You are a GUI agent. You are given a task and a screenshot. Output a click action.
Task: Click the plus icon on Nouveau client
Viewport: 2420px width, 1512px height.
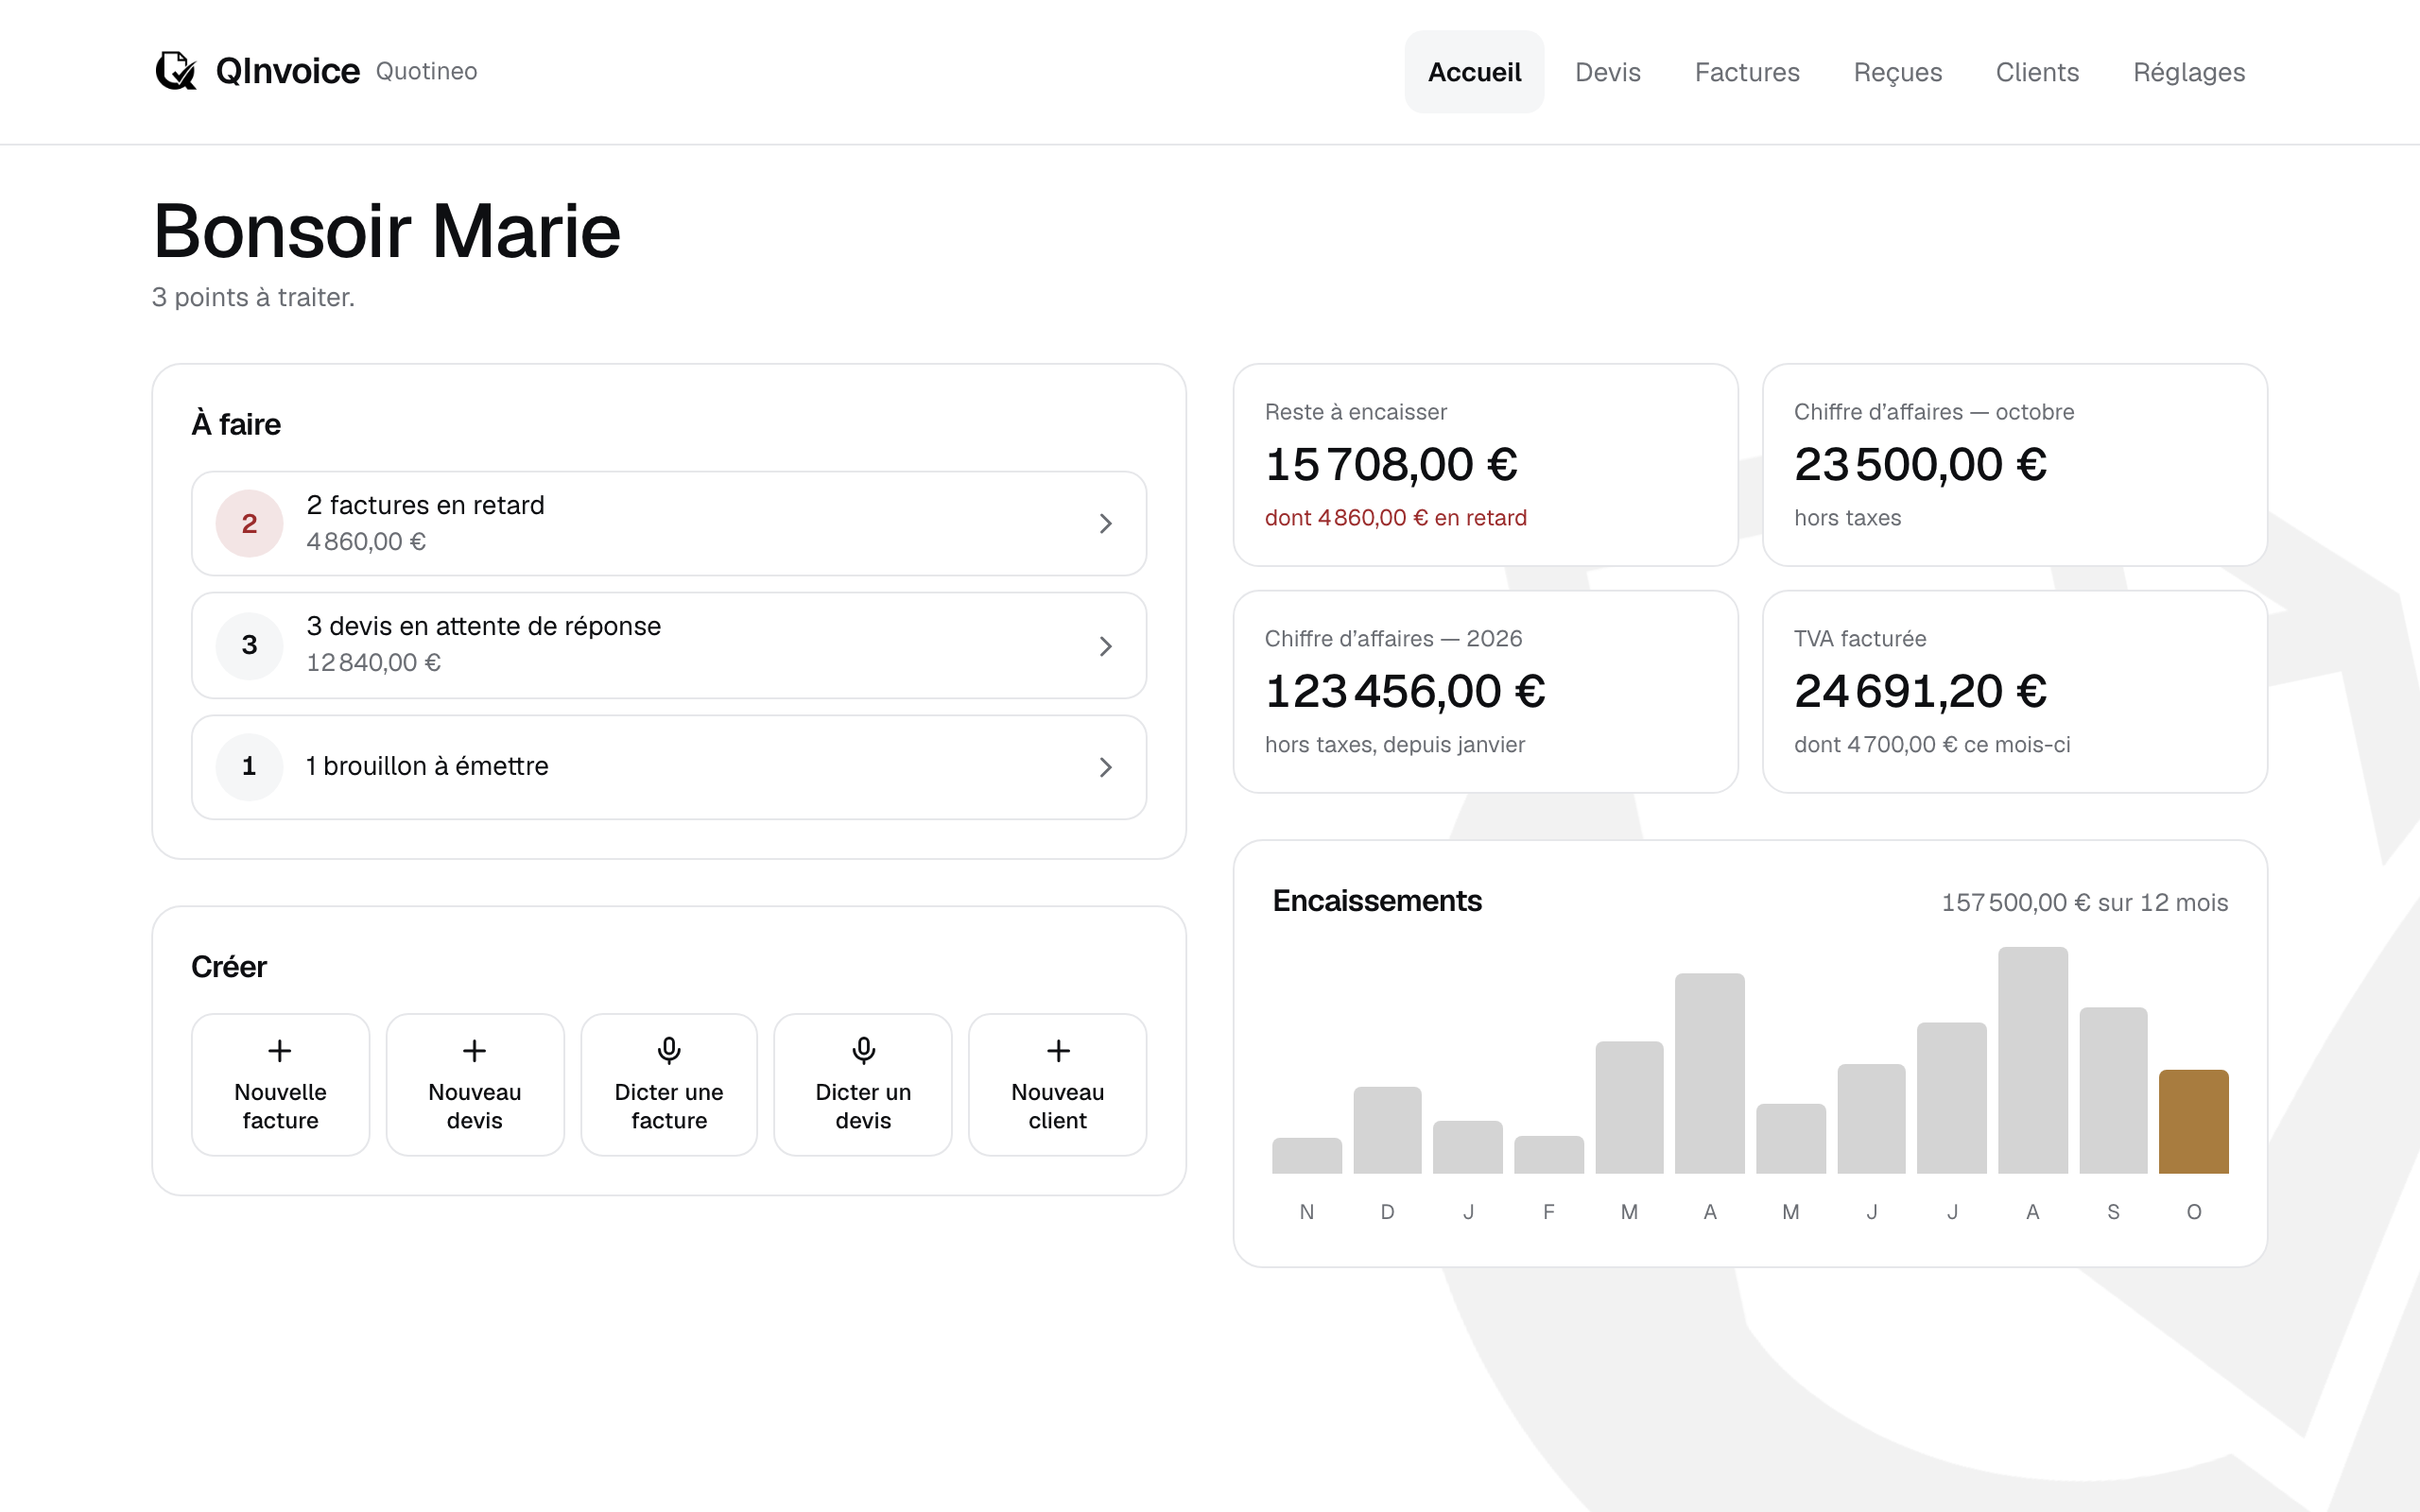click(1058, 1050)
